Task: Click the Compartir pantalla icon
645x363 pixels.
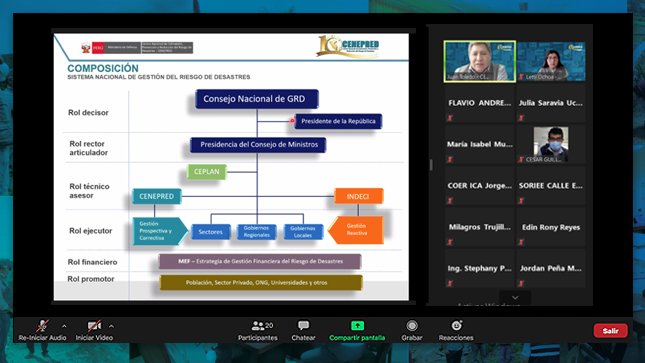Action: tap(357, 326)
